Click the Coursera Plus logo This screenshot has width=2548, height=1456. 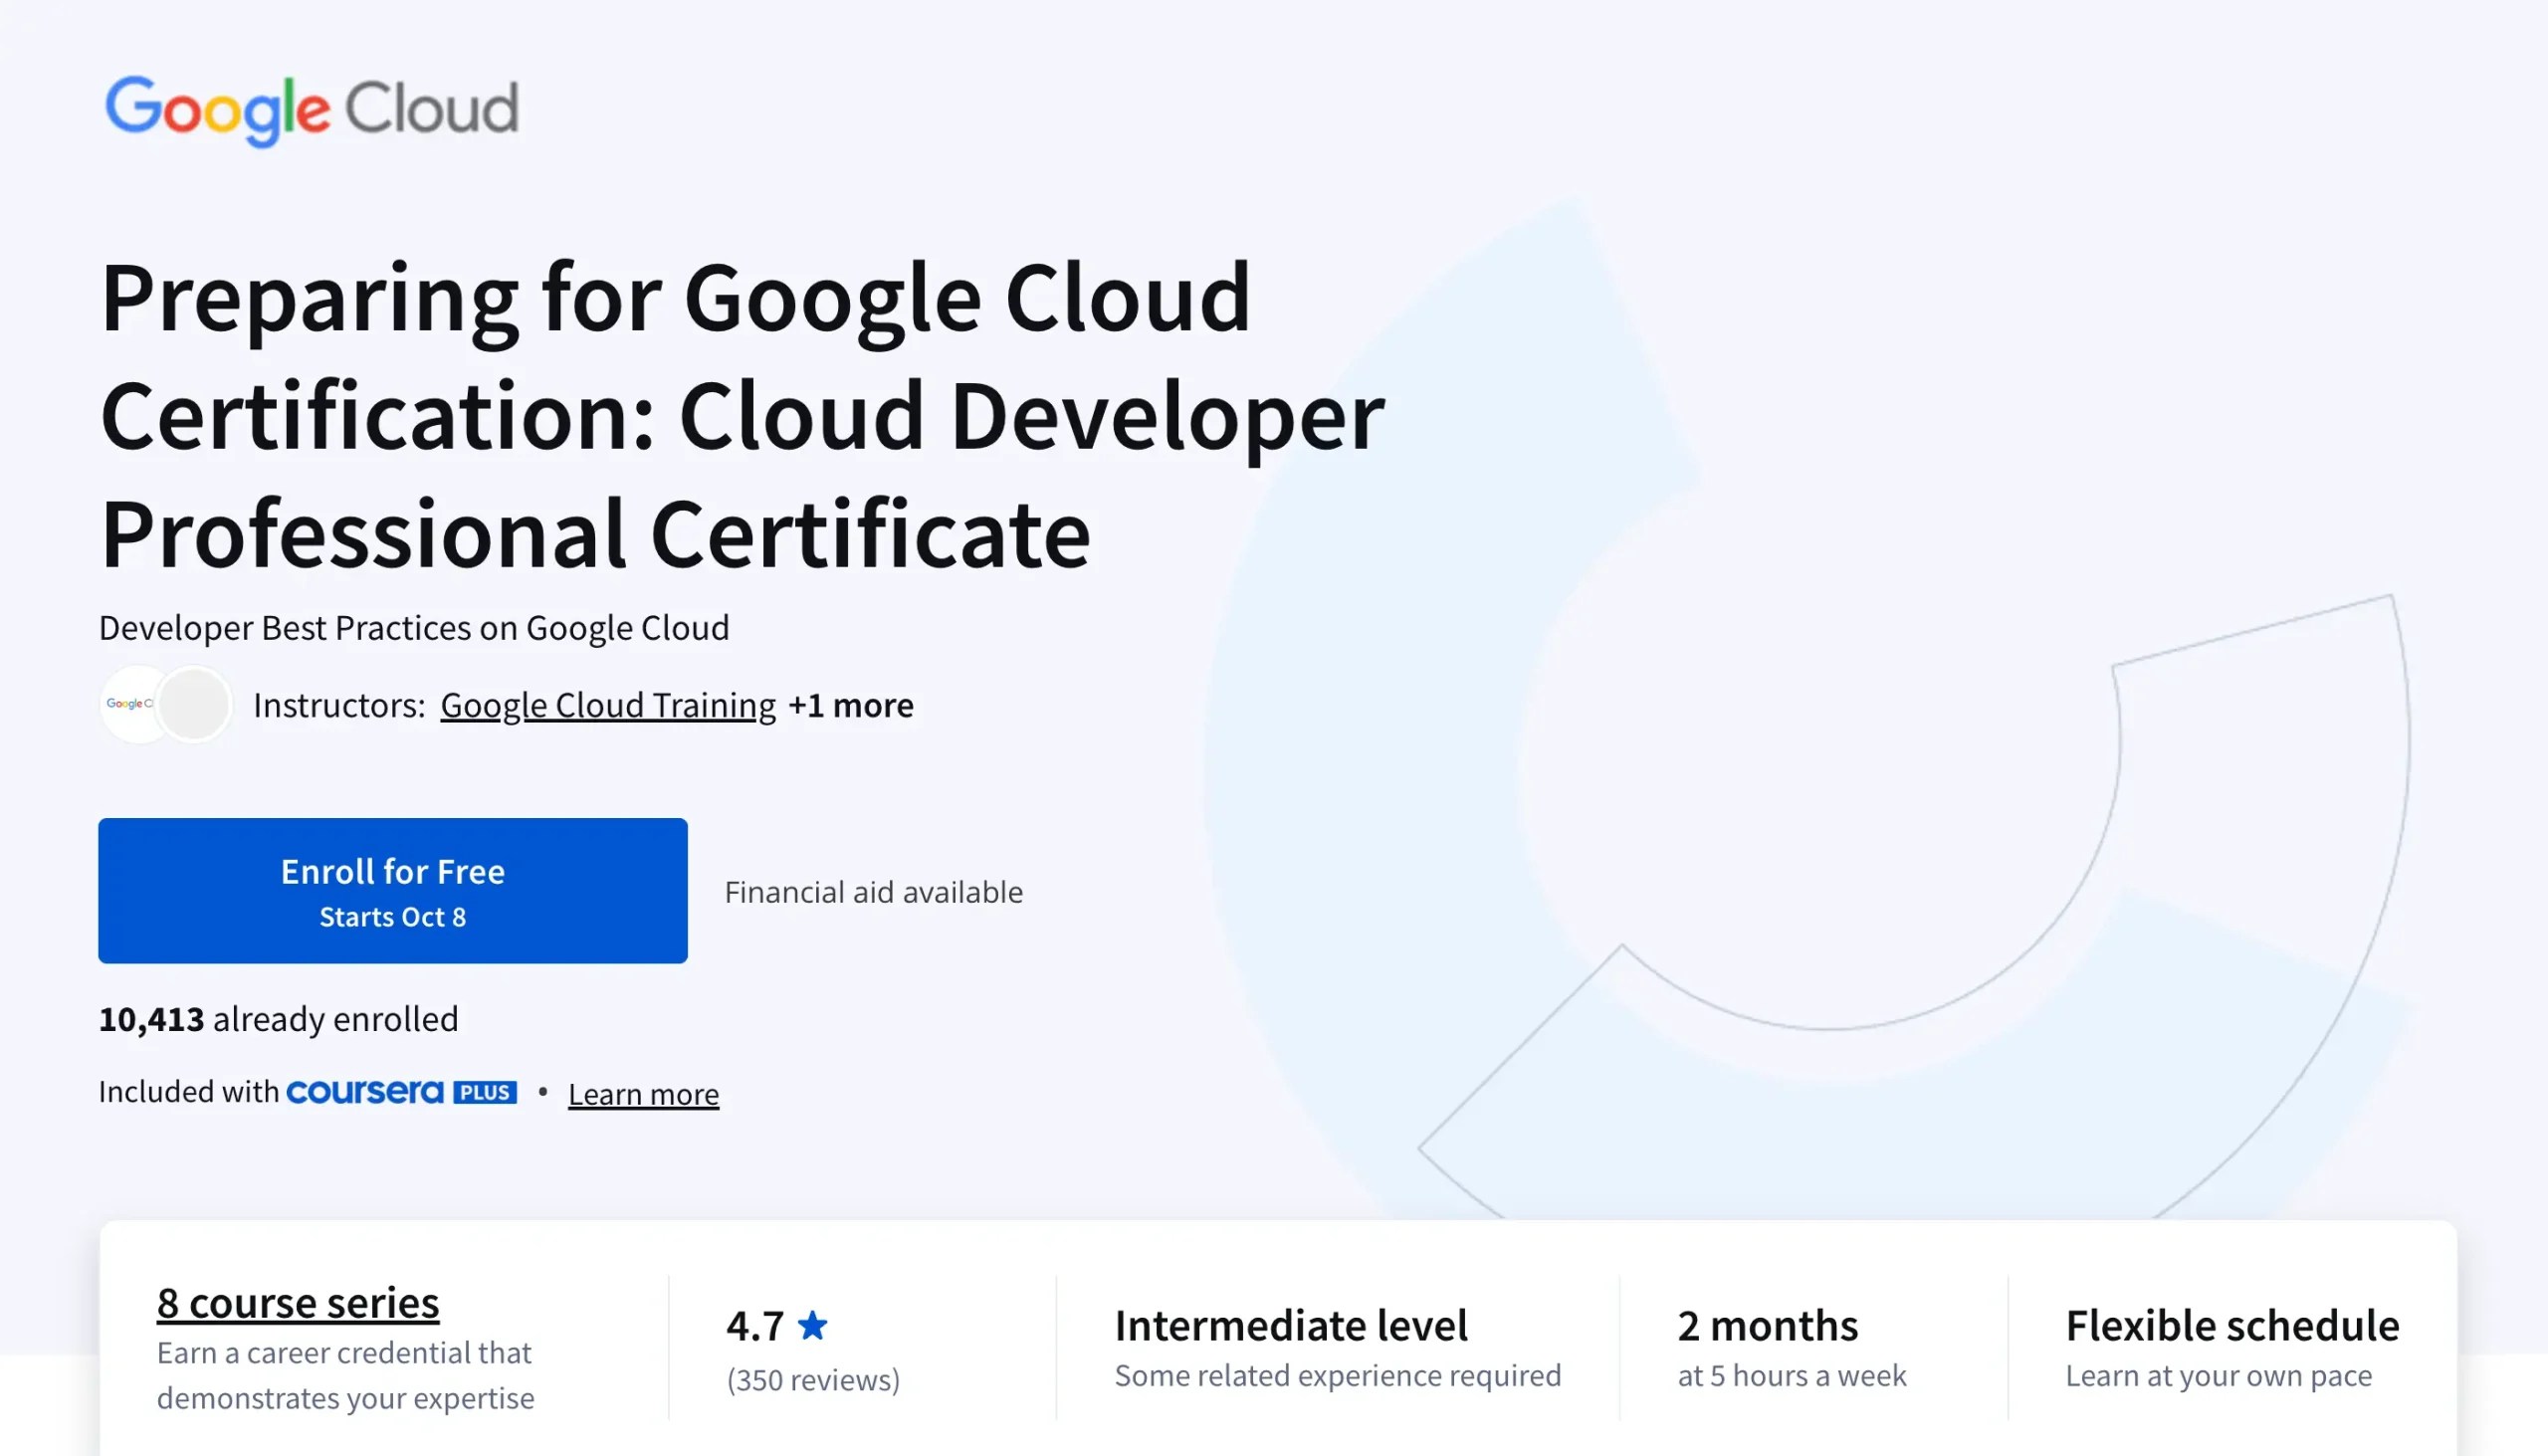click(365, 1092)
